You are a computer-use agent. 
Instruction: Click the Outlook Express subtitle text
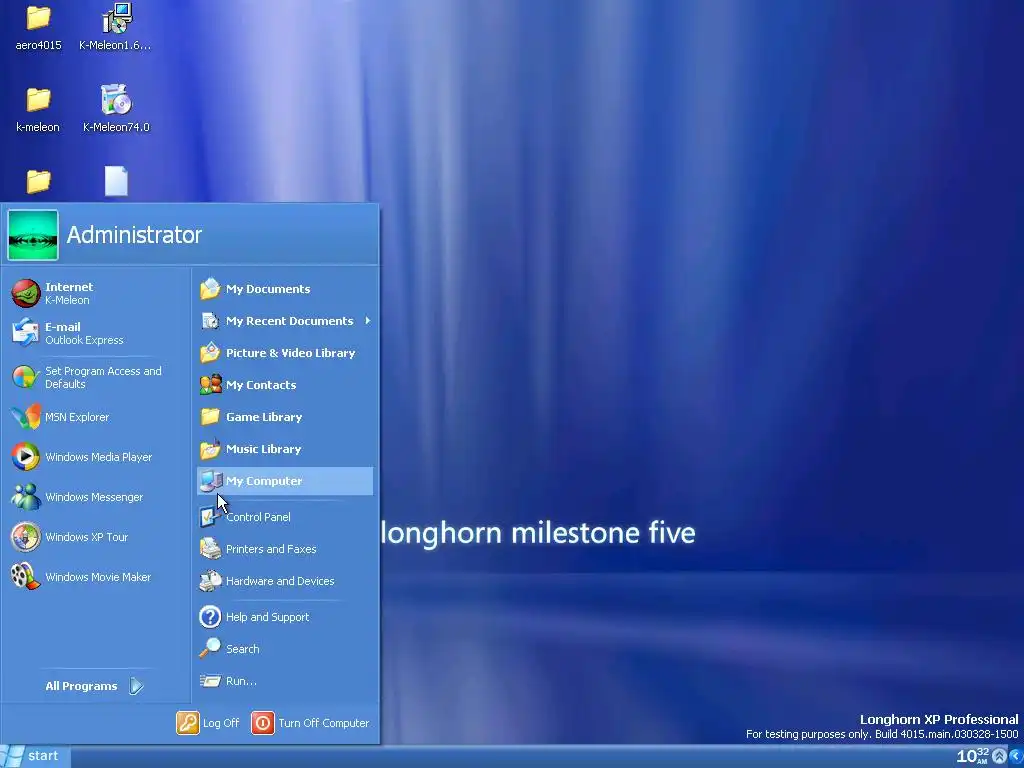(x=84, y=340)
